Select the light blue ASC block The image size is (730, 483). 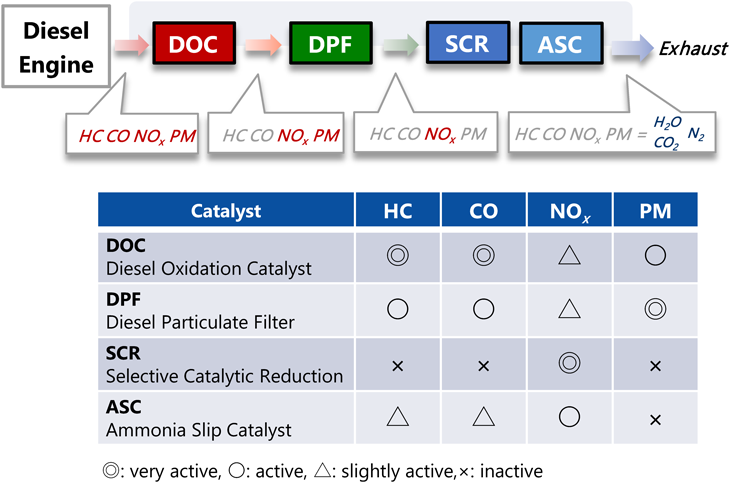[561, 43]
